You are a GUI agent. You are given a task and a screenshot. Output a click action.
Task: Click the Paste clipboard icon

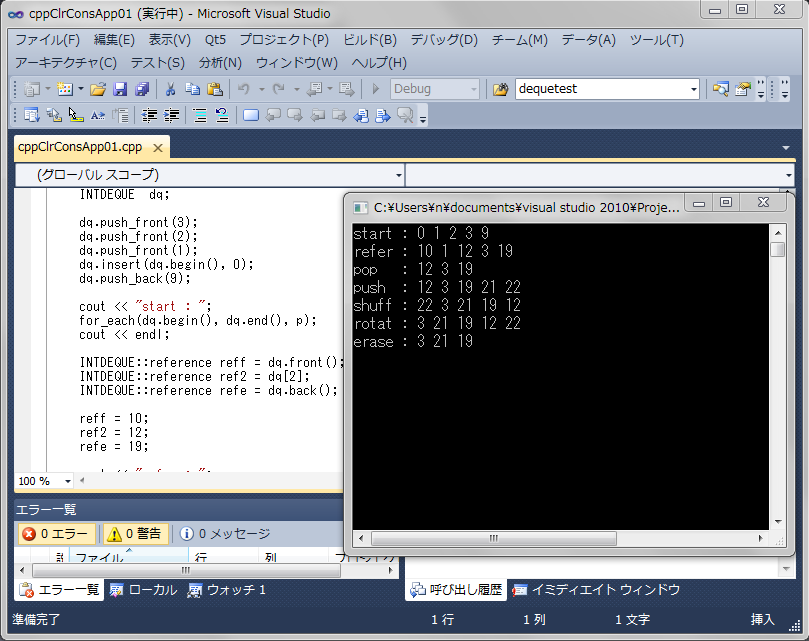(214, 89)
